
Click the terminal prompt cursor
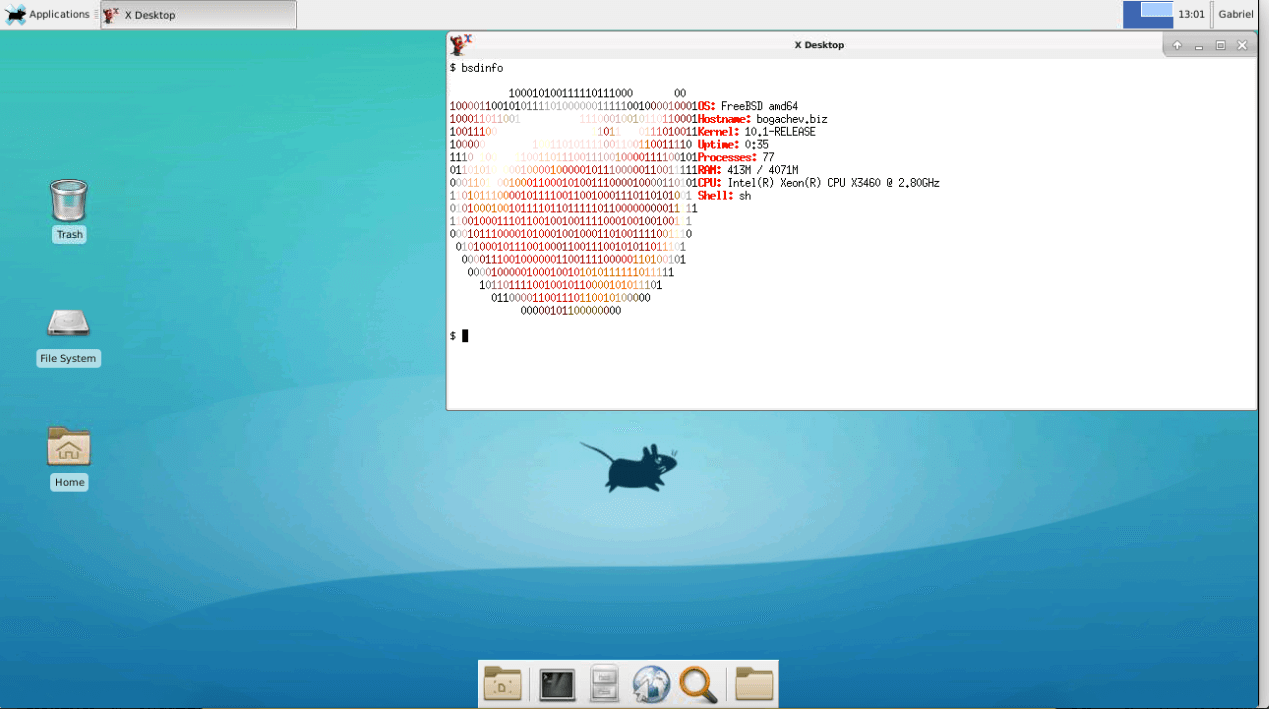pyautogui.click(x=465, y=336)
